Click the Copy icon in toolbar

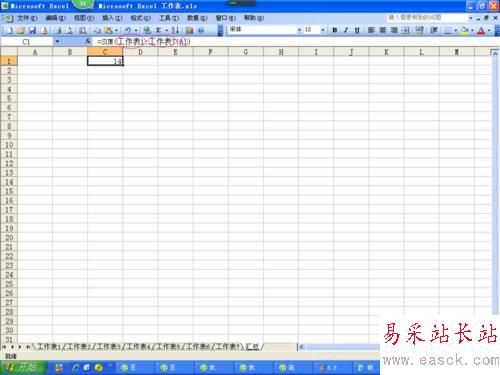pyautogui.click(x=97, y=30)
